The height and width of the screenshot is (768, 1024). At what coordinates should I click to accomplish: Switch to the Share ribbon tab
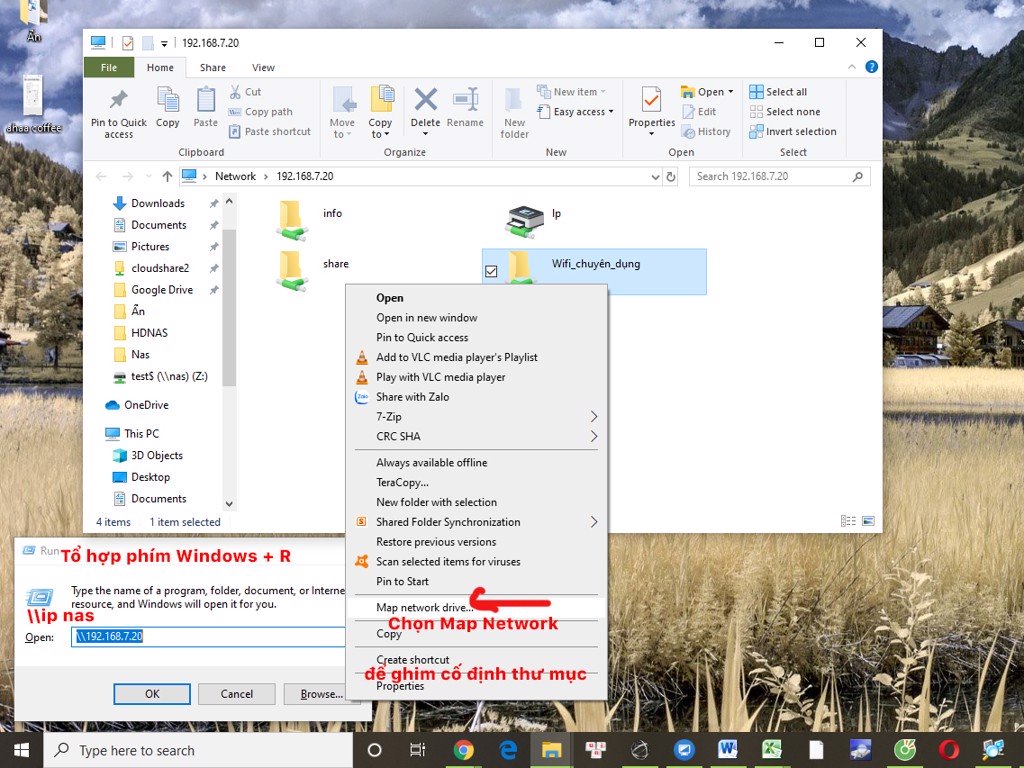click(213, 67)
